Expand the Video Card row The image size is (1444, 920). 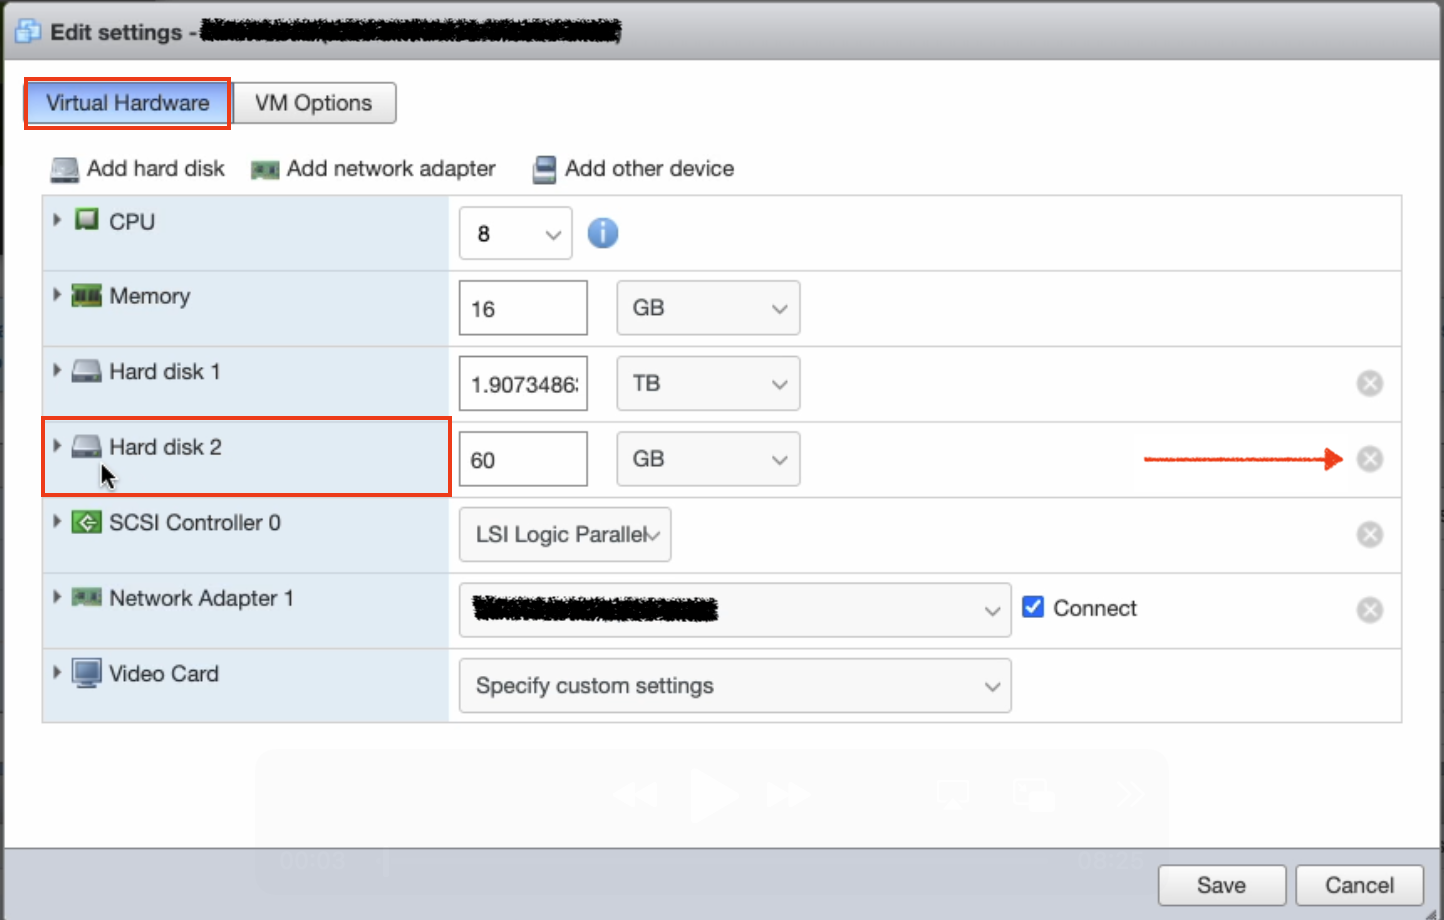pyautogui.click(x=57, y=672)
